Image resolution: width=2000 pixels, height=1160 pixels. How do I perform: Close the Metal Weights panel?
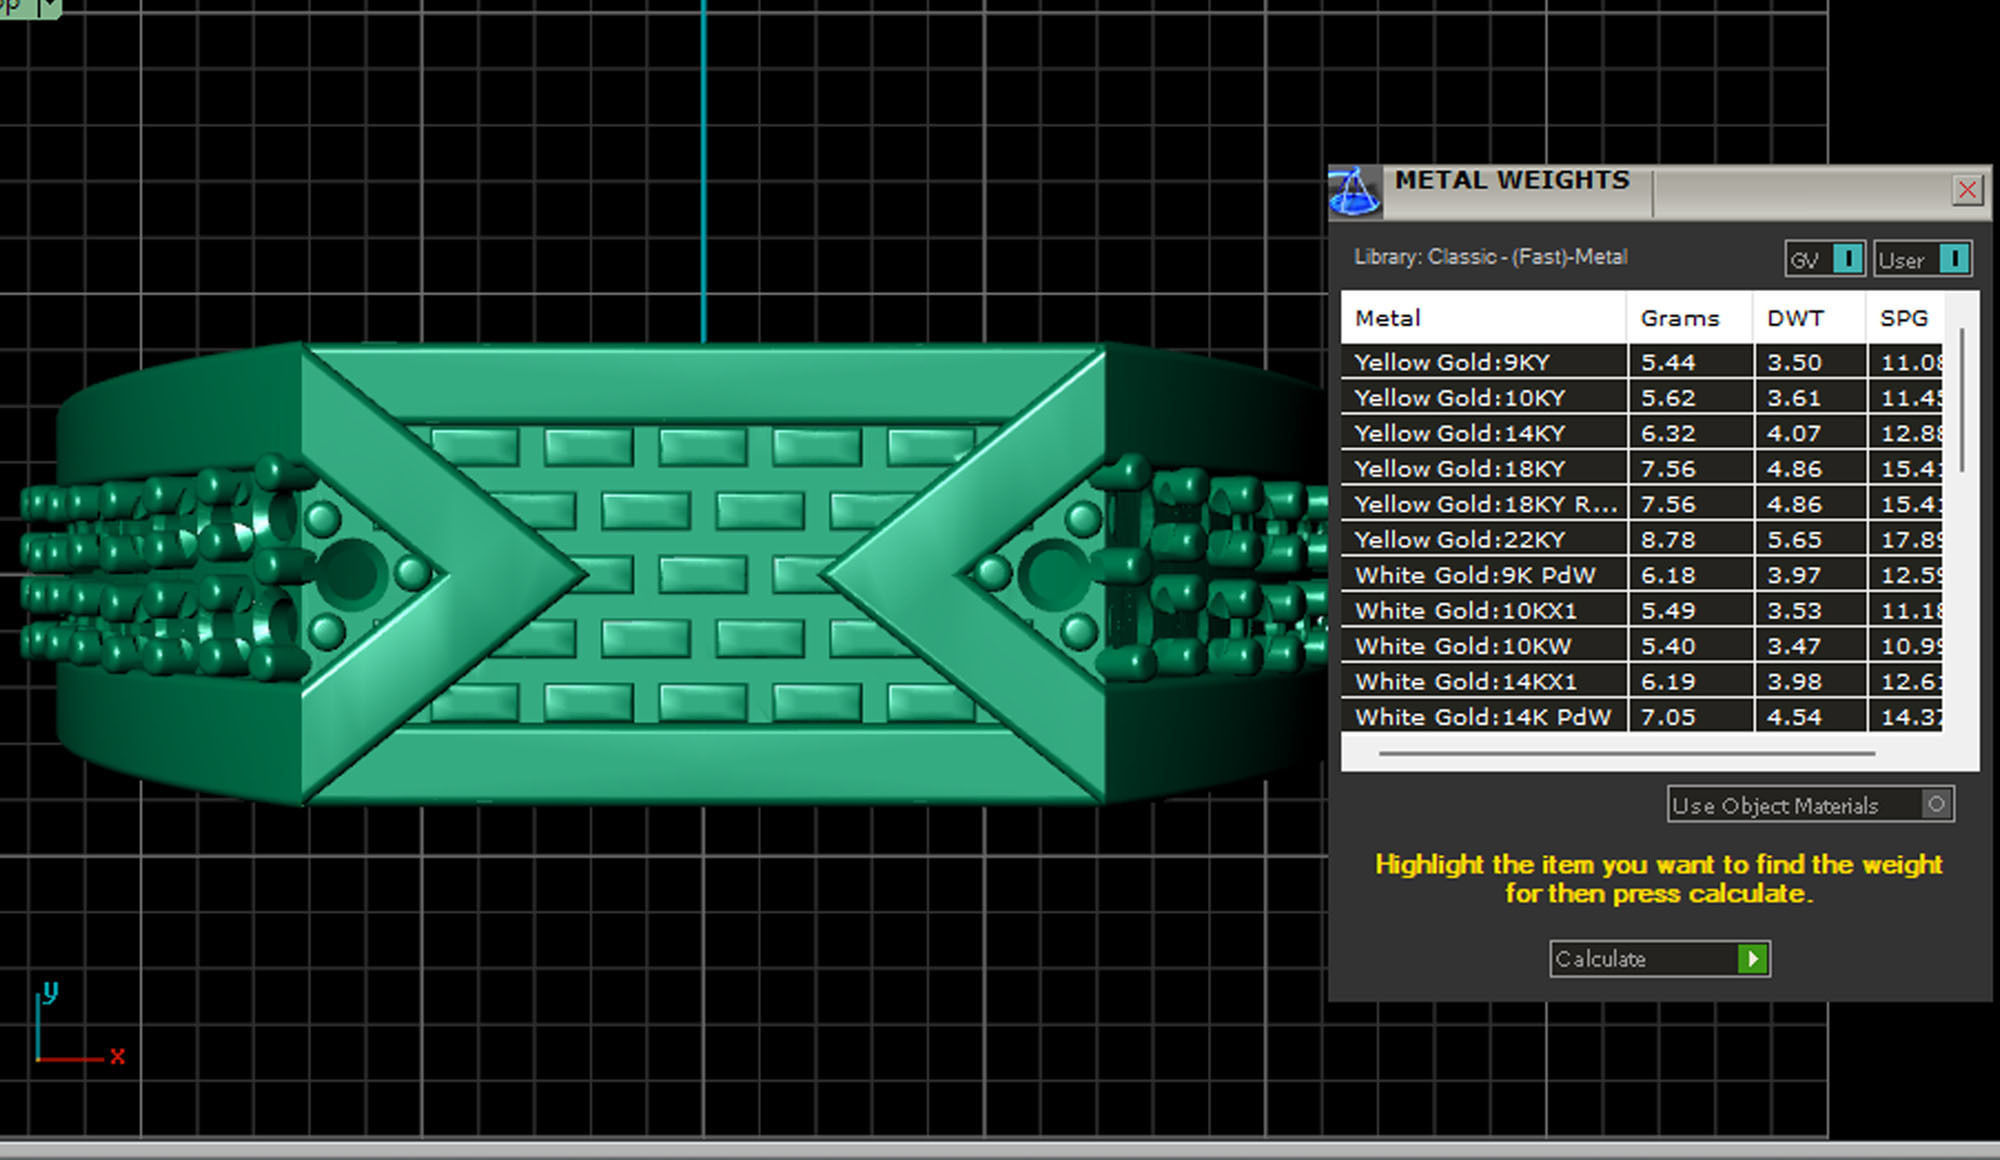(x=1967, y=190)
